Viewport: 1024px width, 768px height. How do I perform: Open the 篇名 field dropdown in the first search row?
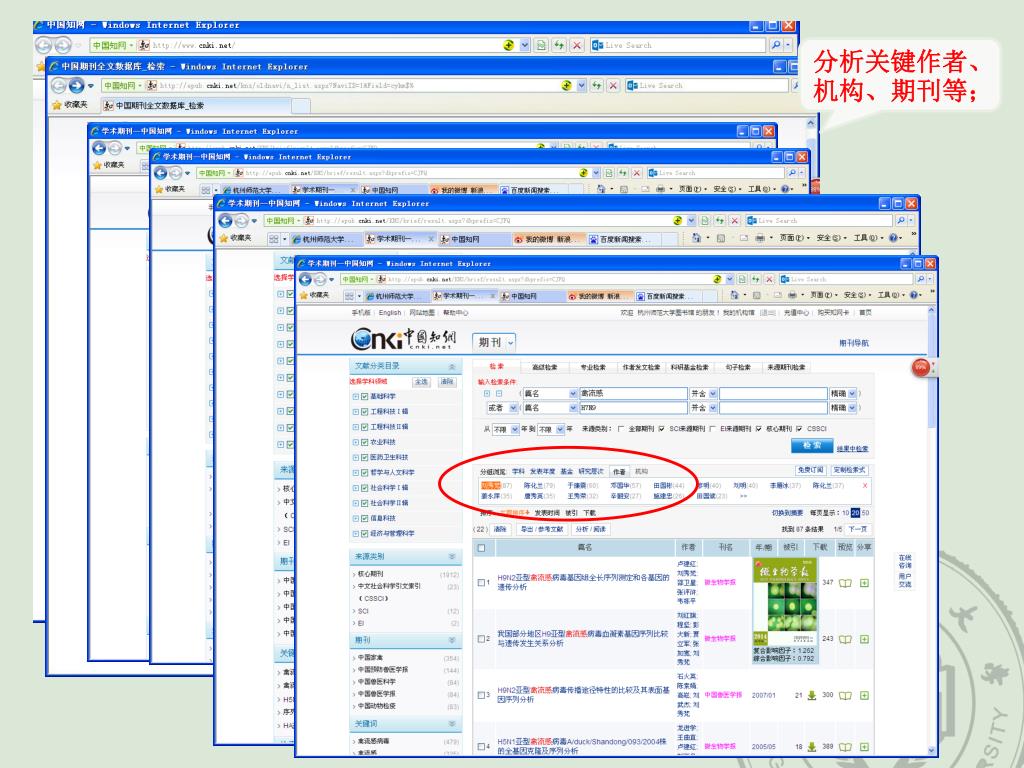click(x=573, y=394)
